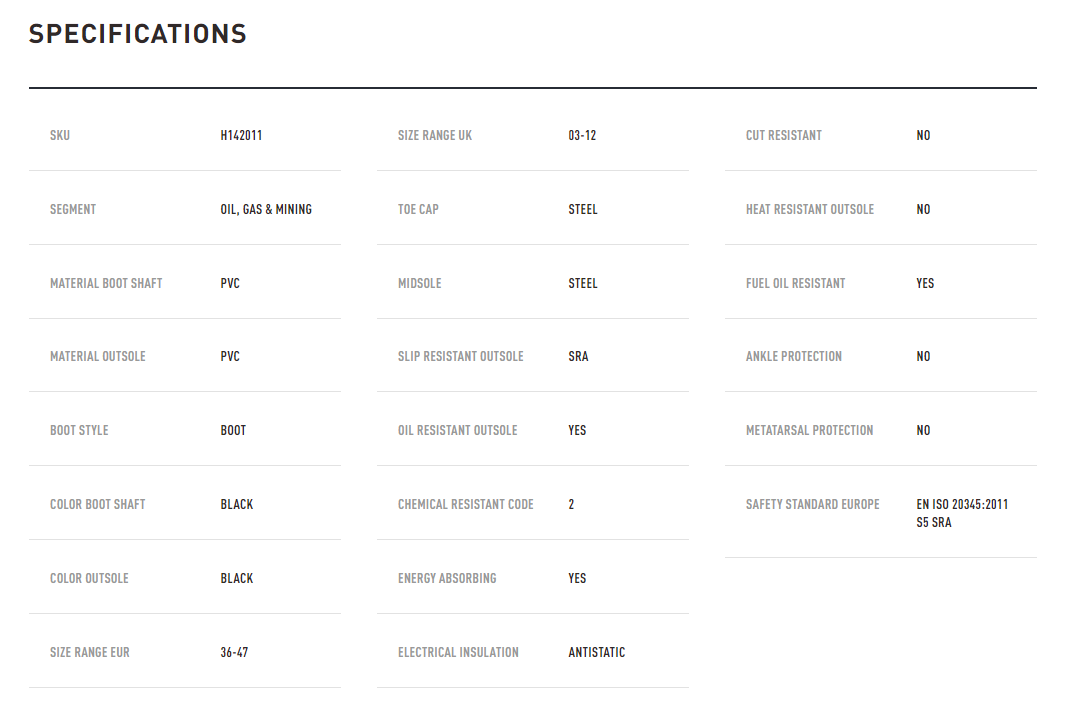1083x702 pixels.
Task: Click the SEGMENT label
Action: tap(73, 209)
